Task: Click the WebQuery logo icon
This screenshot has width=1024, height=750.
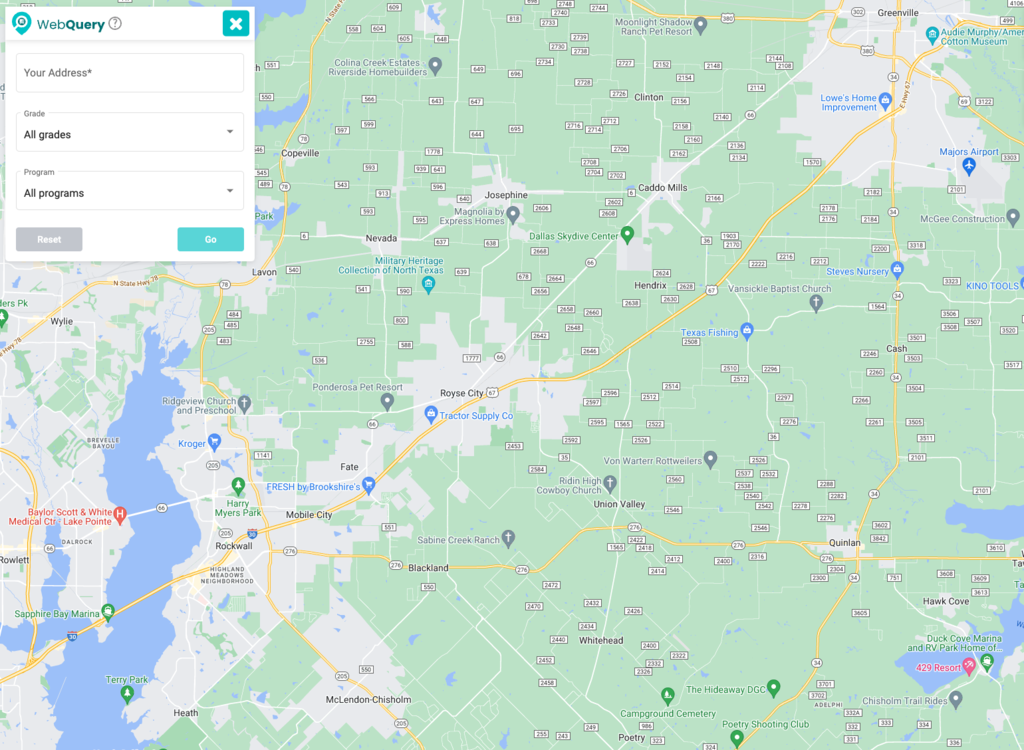Action: point(22,23)
